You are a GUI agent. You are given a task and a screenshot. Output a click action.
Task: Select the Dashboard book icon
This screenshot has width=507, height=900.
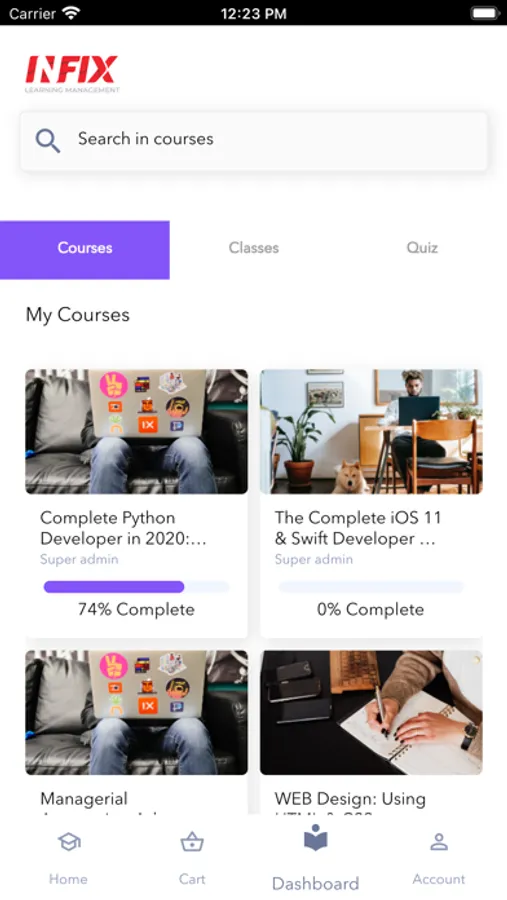pos(315,837)
